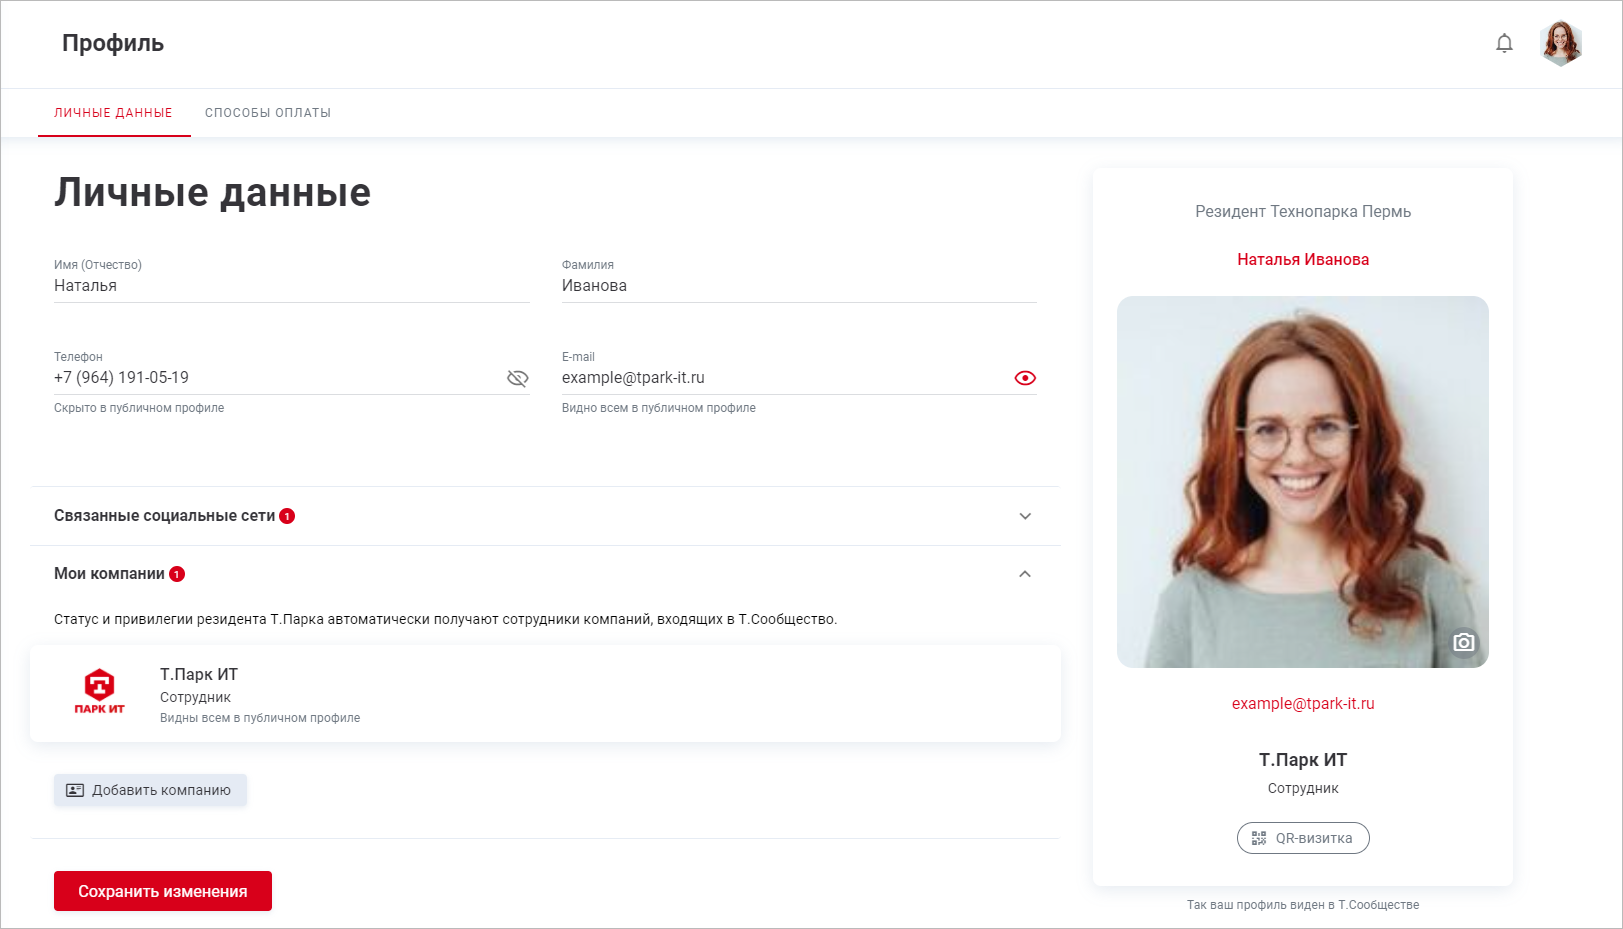Click the My companies count badge
The image size is (1623, 929).
tap(177, 574)
